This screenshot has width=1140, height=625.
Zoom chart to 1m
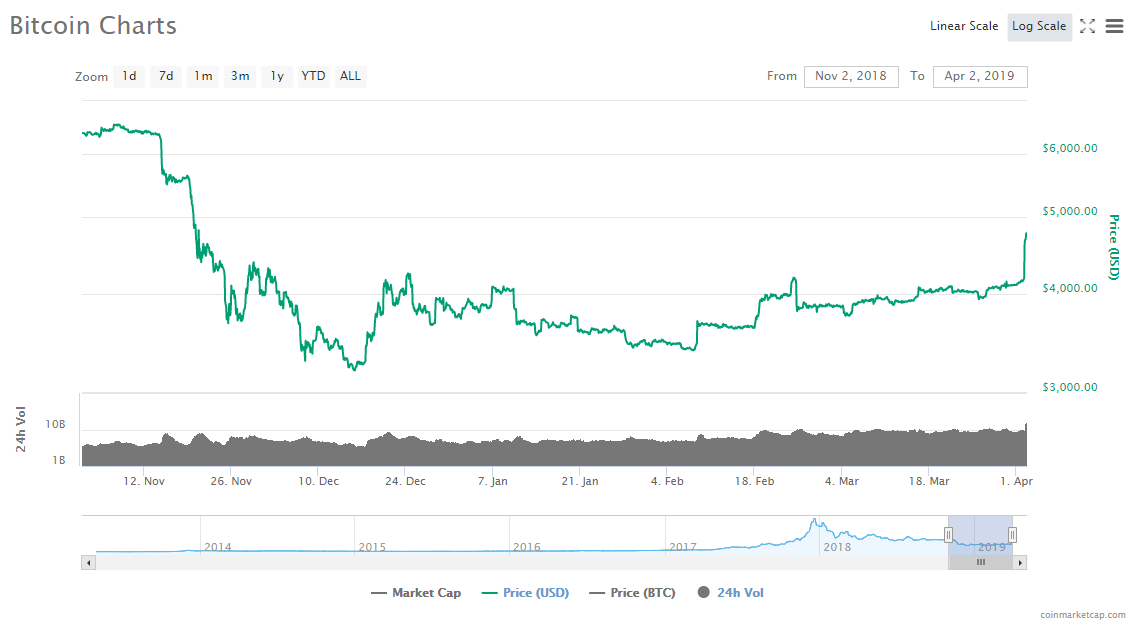[x=203, y=76]
